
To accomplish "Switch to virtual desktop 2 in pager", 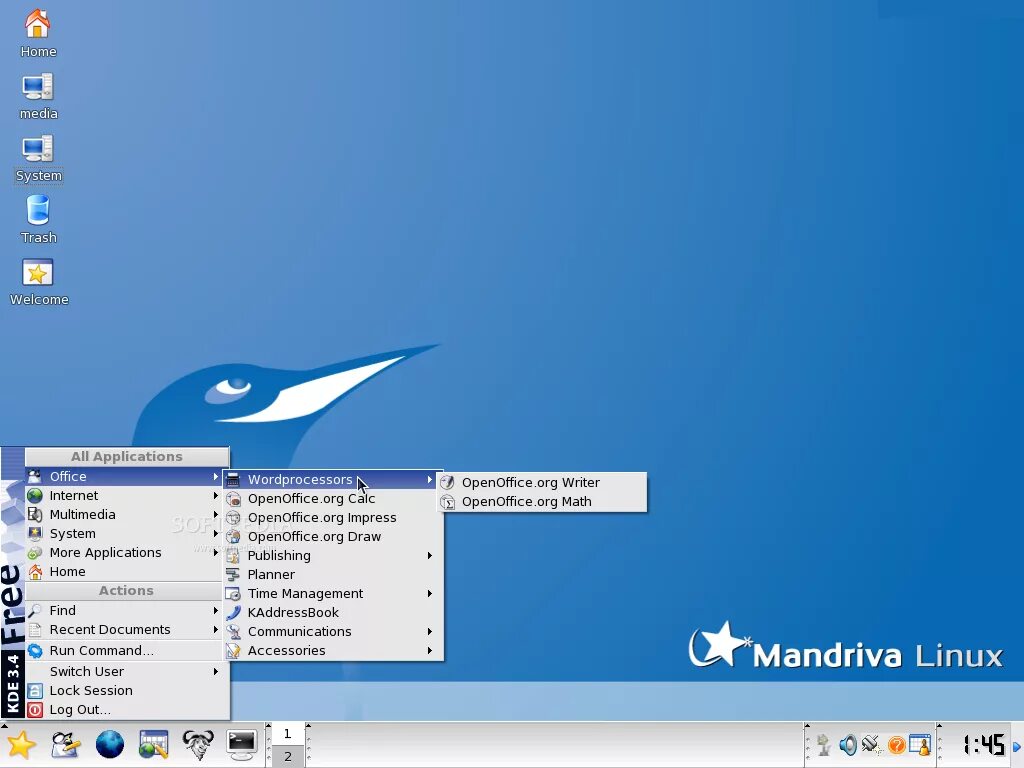I will [287, 756].
